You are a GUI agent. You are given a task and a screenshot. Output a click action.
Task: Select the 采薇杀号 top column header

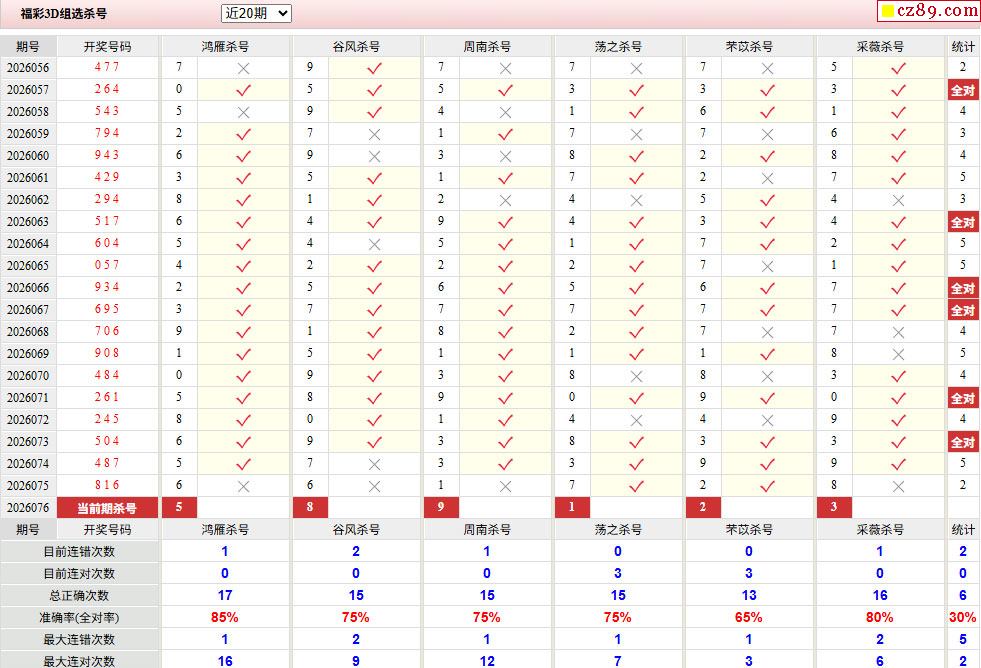click(880, 46)
